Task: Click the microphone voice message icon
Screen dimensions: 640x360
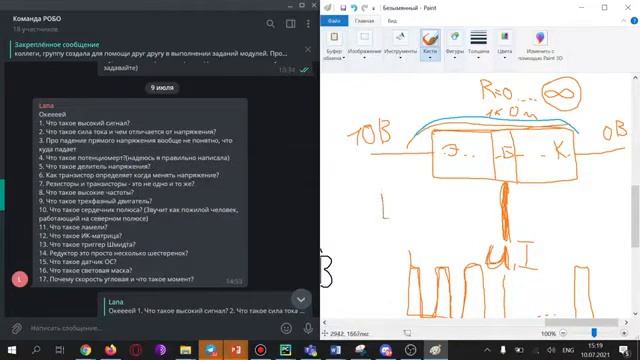Action: click(308, 328)
